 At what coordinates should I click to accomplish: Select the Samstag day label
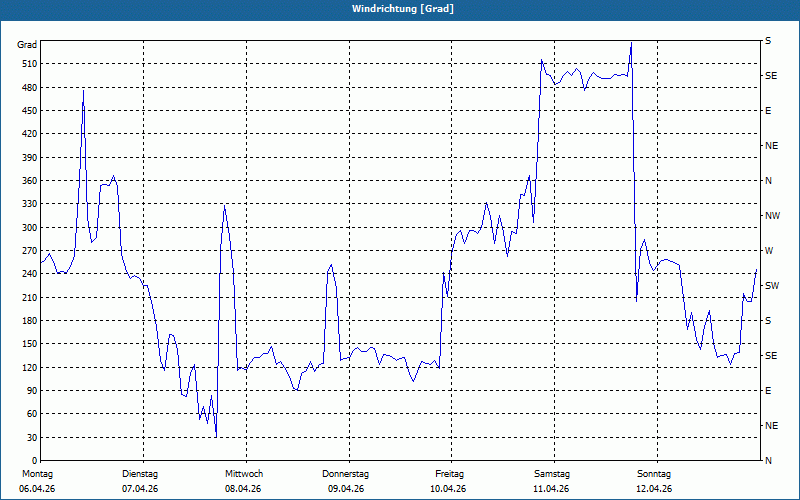552,474
